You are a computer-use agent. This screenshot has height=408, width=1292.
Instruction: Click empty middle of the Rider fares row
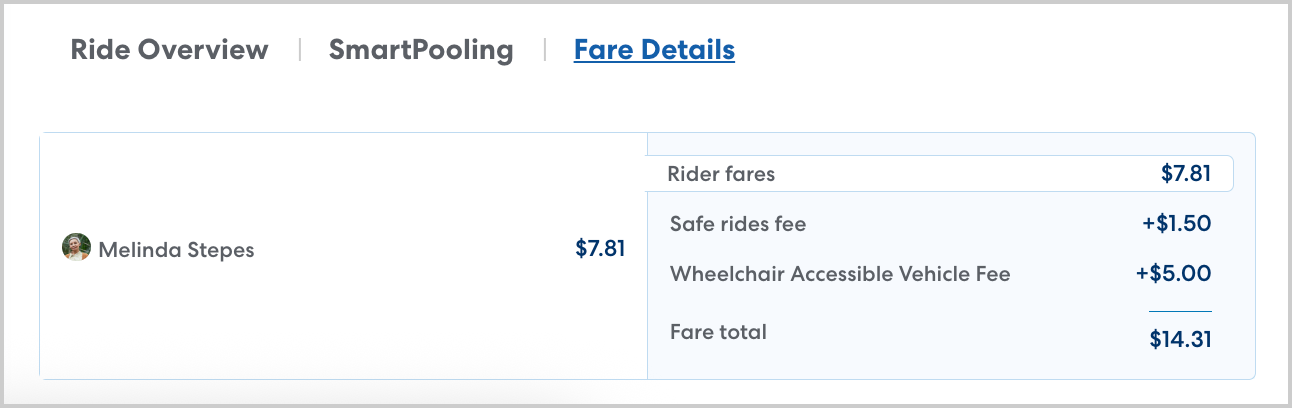point(960,174)
